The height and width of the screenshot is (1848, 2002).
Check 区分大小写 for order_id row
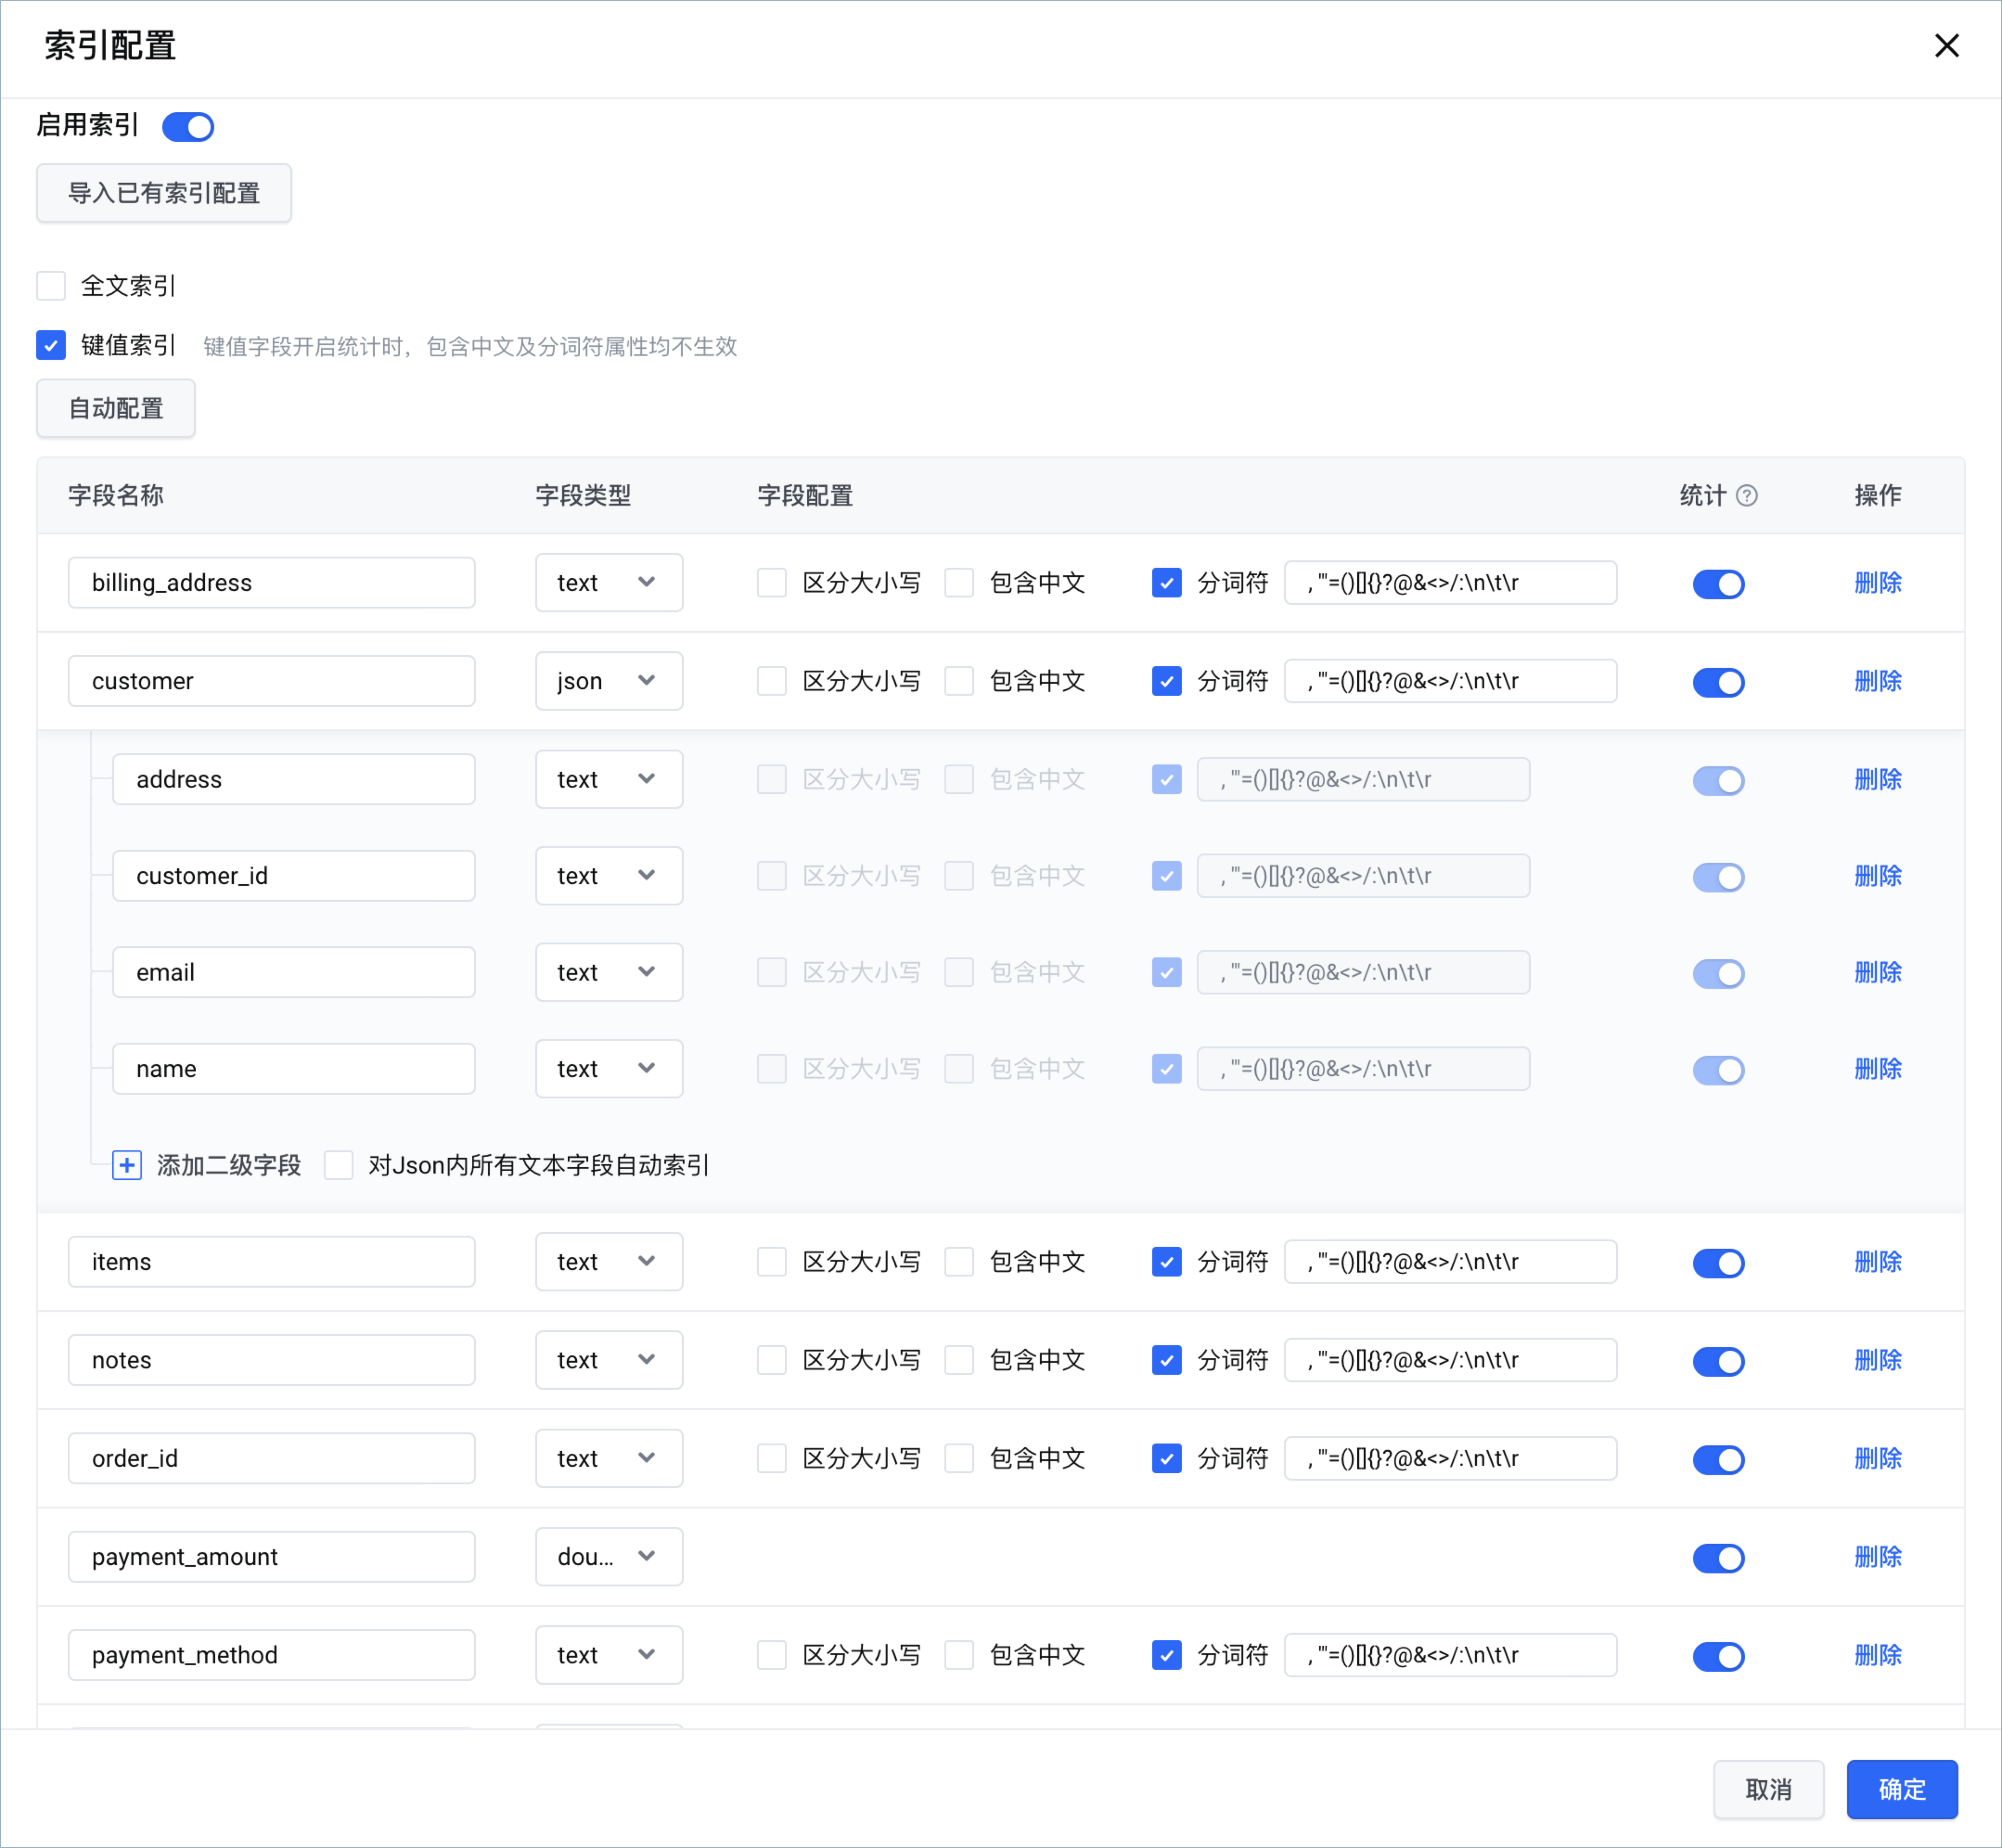(772, 1459)
